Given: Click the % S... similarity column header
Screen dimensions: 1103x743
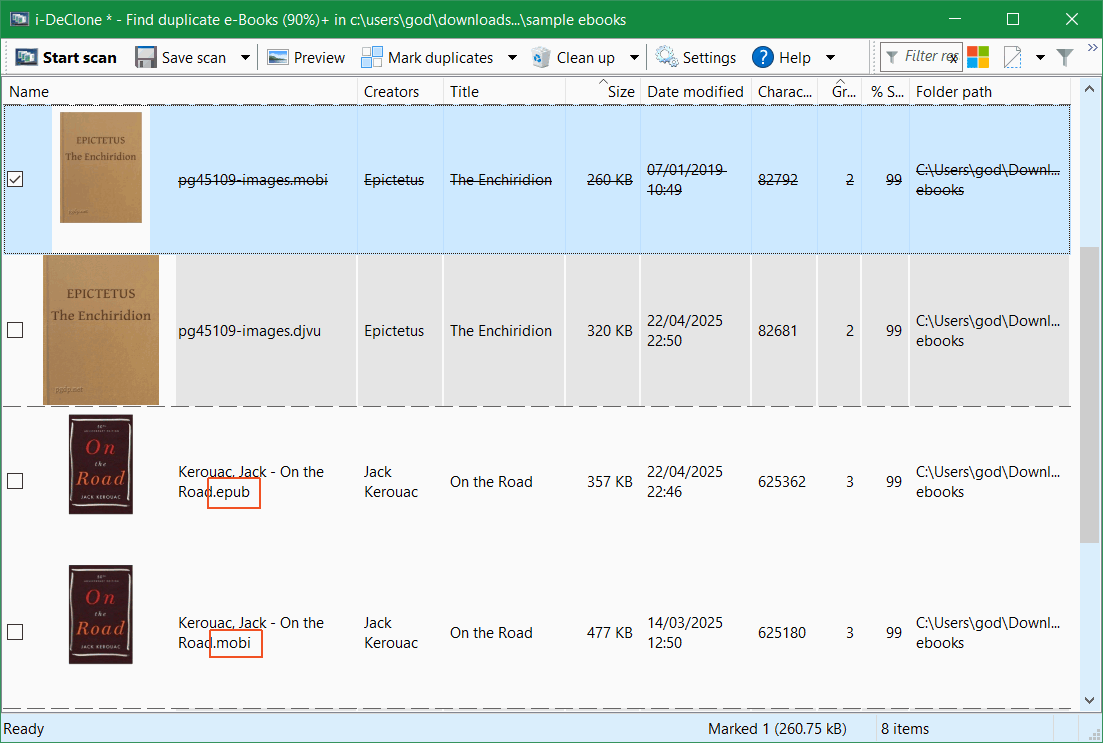Looking at the screenshot, I should coord(886,91).
